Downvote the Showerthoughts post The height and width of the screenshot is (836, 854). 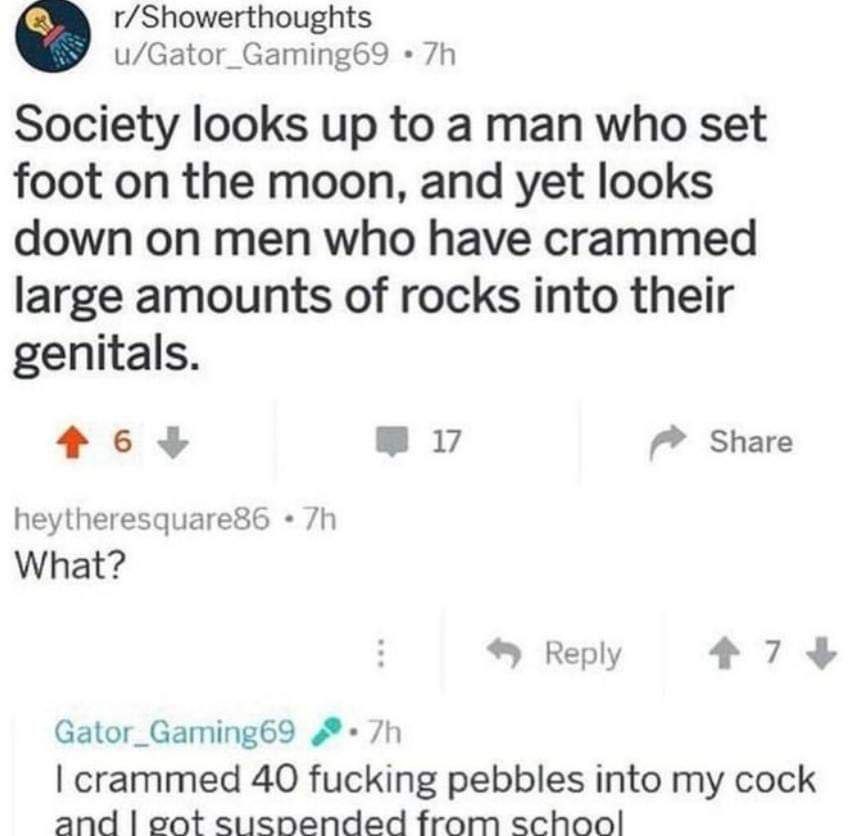[173, 442]
